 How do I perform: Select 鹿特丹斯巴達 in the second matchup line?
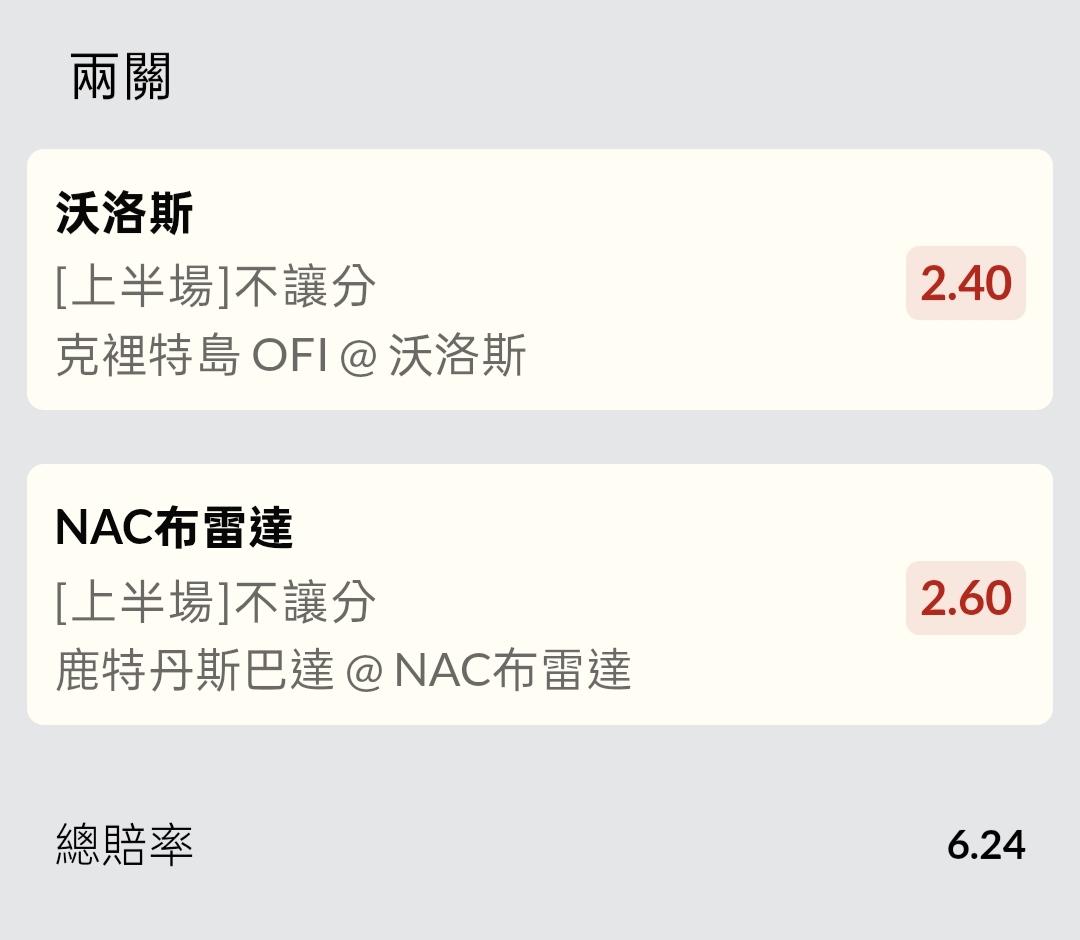point(194,671)
